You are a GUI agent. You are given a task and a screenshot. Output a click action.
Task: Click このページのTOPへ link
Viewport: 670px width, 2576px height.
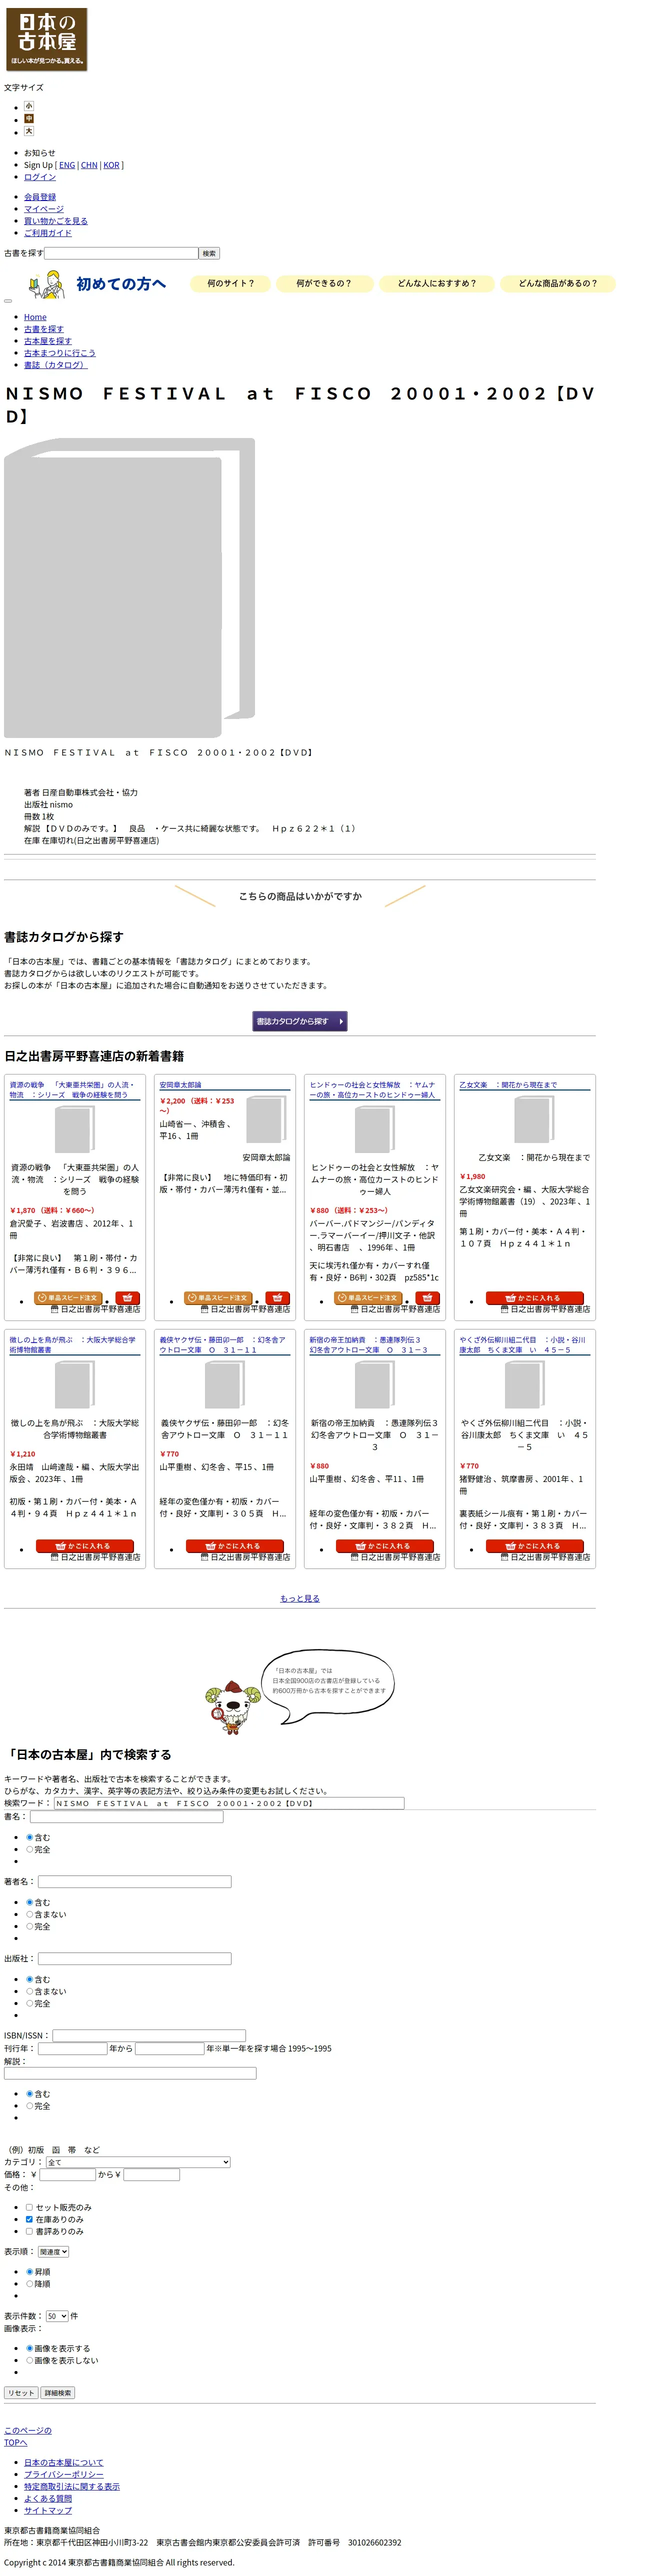pos(28,2436)
